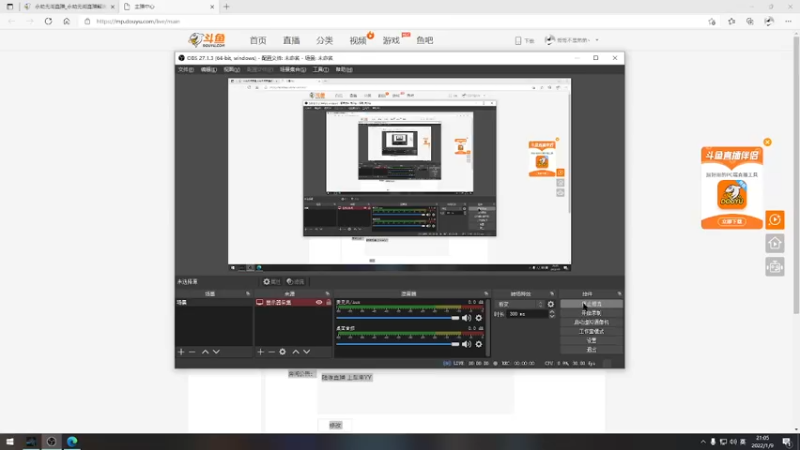
Task: Open OBS 文件 menu
Action: pyautogui.click(x=186, y=69)
